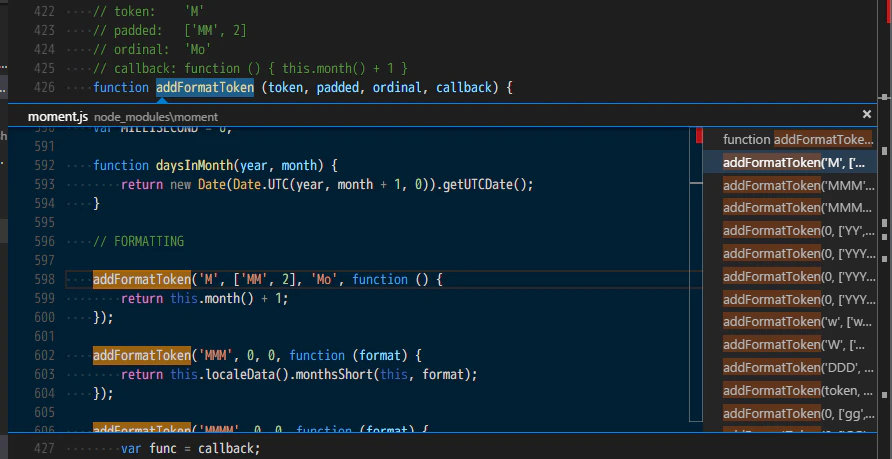Click the callback parameter on line 426
Viewport: 892px width, 459px height.
[464, 88]
